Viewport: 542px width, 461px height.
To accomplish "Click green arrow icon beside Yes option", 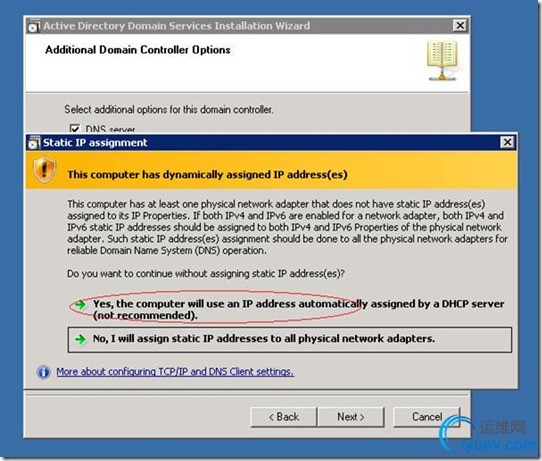I will (x=80, y=305).
